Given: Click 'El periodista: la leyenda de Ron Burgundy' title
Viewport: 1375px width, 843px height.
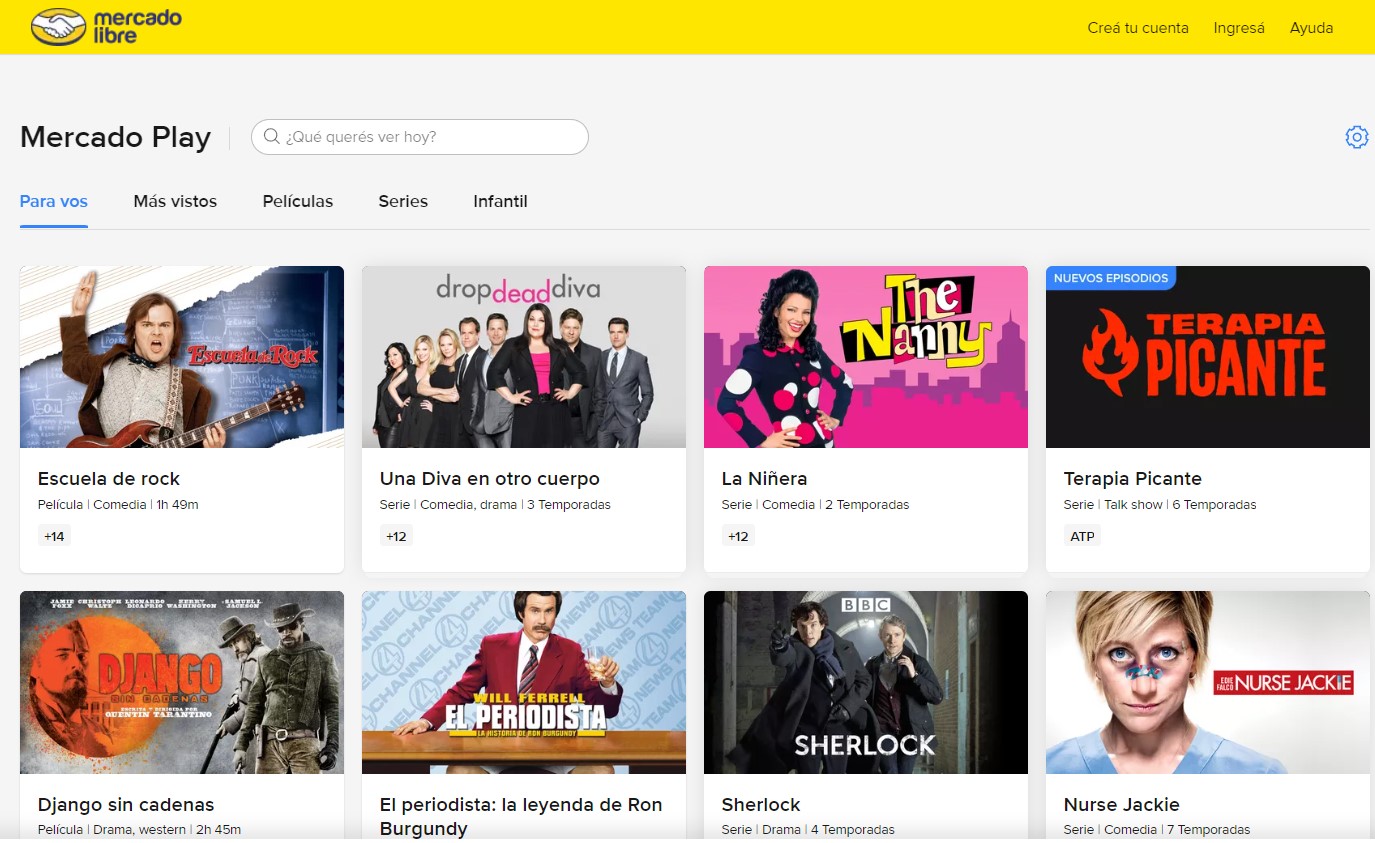Looking at the screenshot, I should pyautogui.click(x=521, y=817).
